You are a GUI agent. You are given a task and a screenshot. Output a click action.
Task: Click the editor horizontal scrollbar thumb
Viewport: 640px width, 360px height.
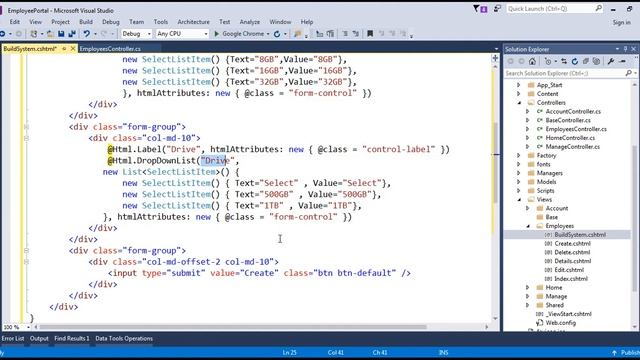pos(233,327)
